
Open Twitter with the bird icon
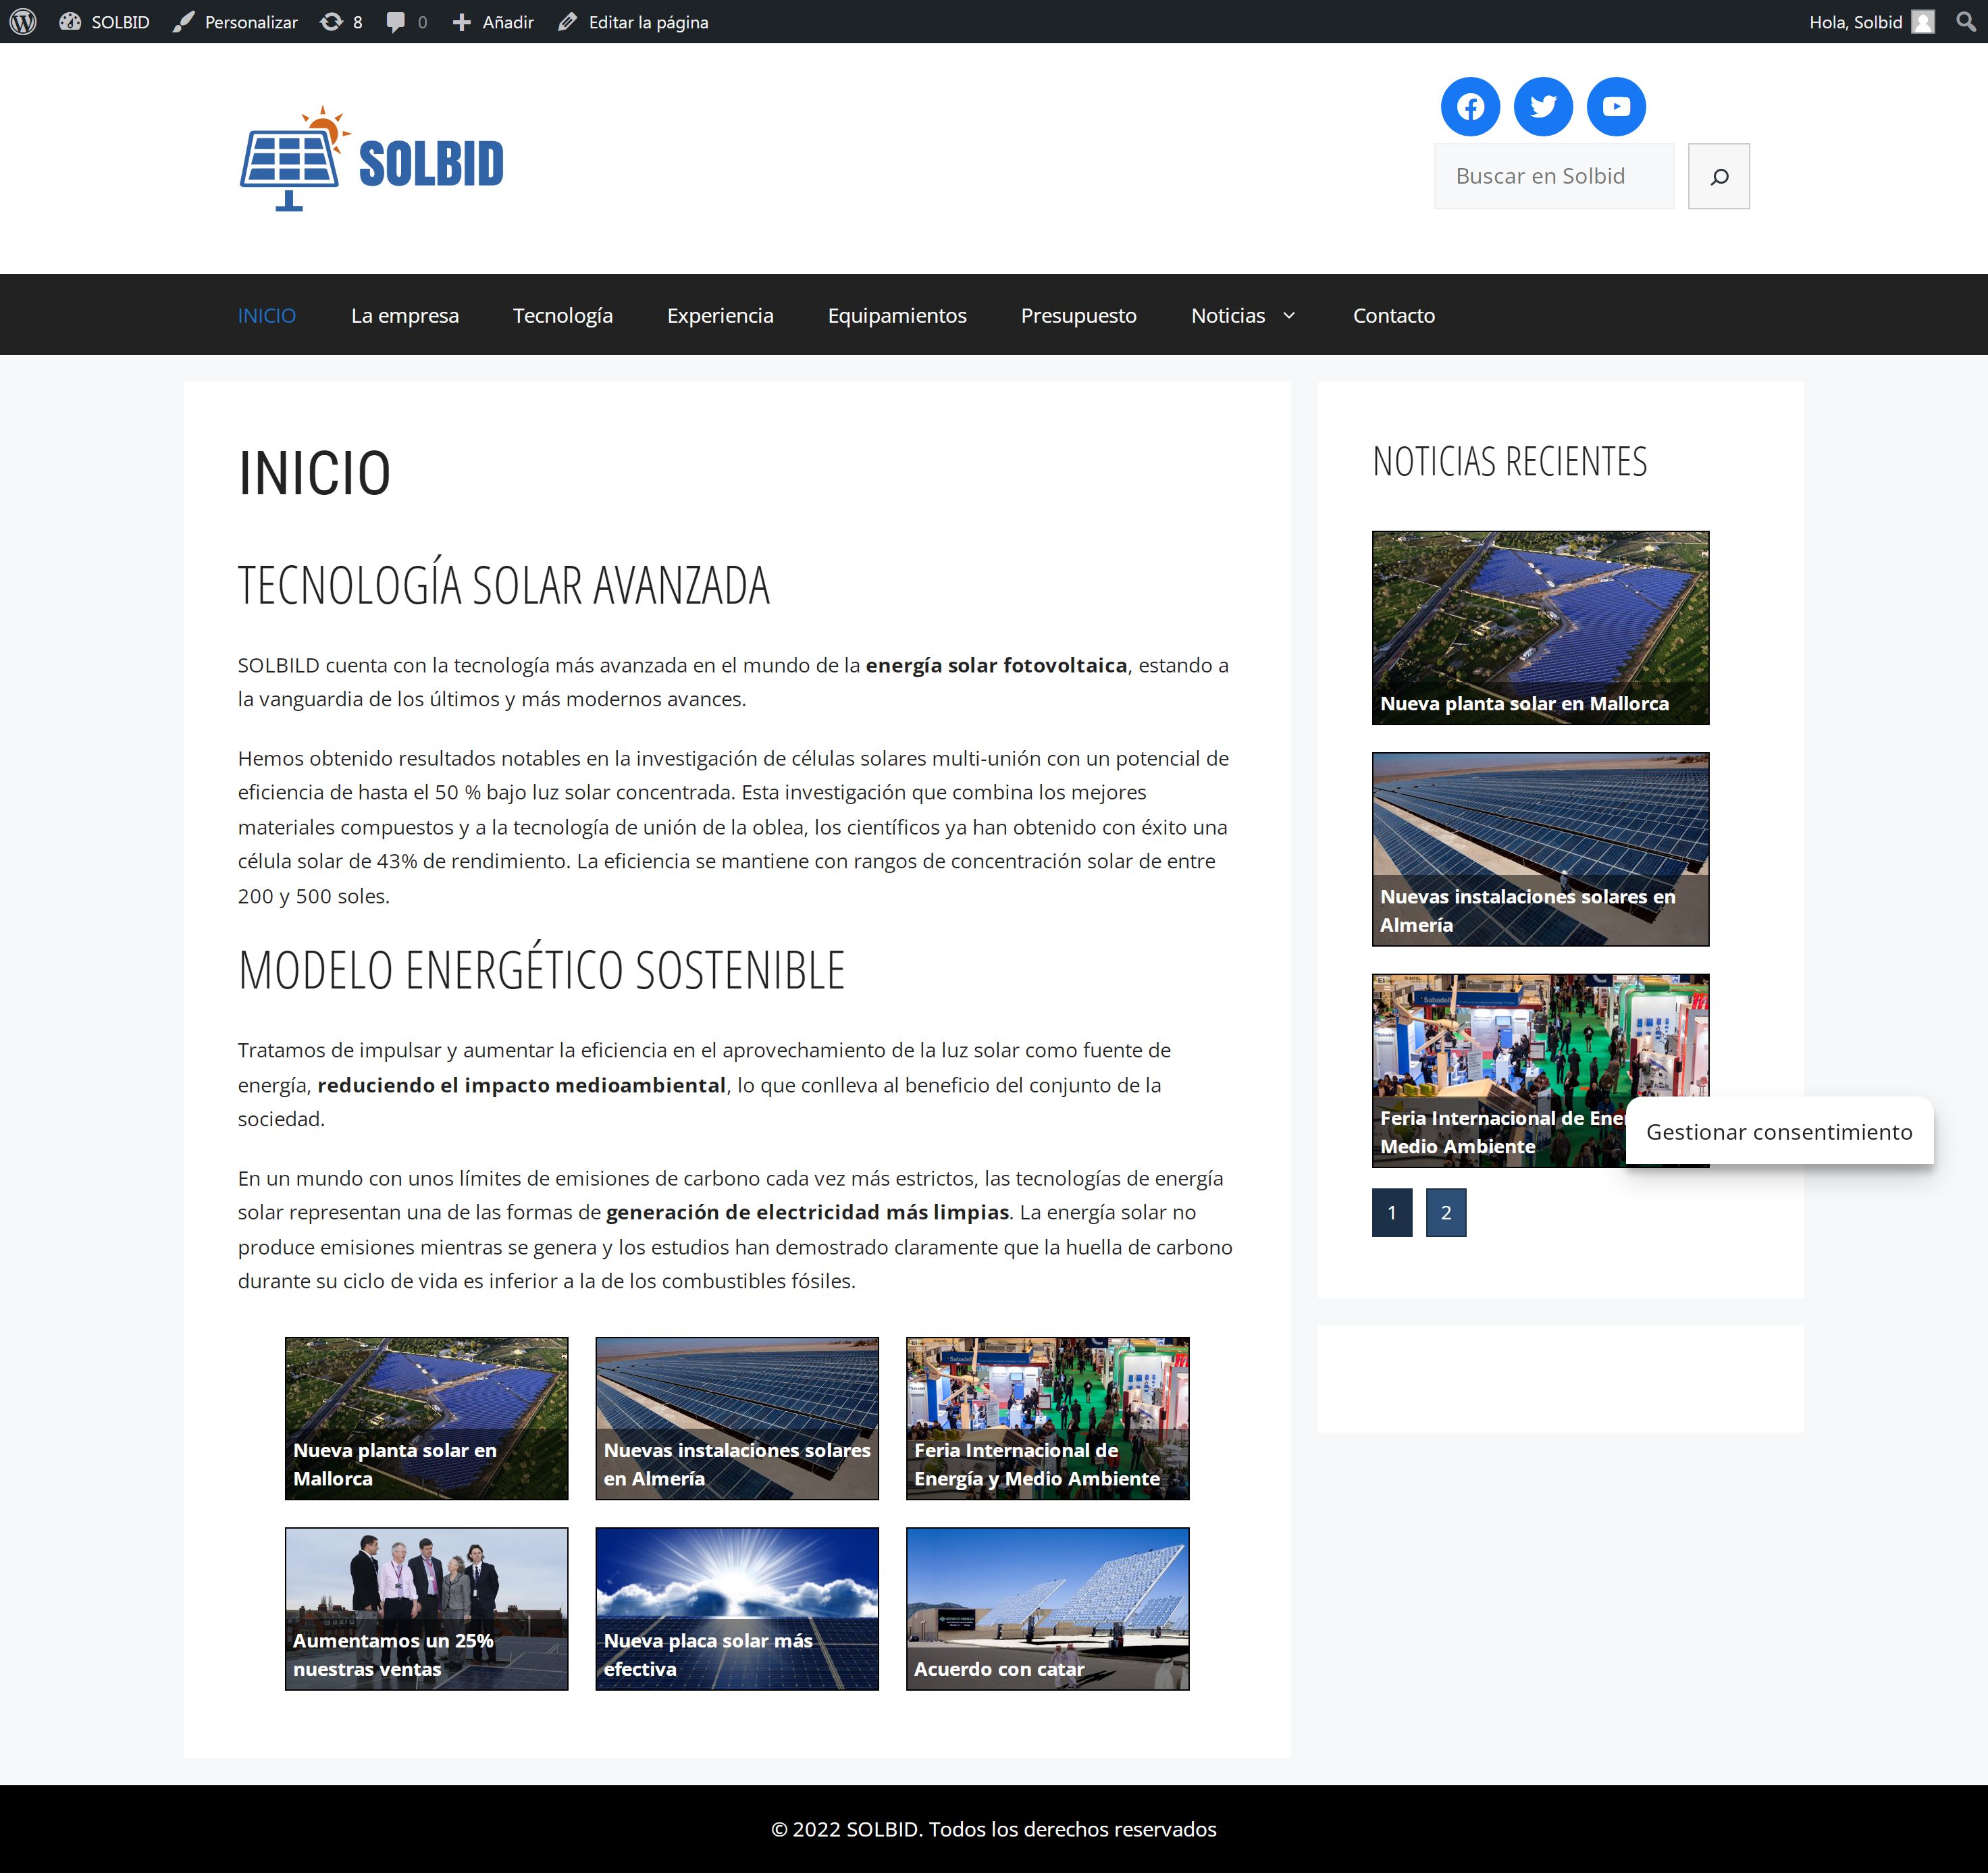click(1543, 106)
